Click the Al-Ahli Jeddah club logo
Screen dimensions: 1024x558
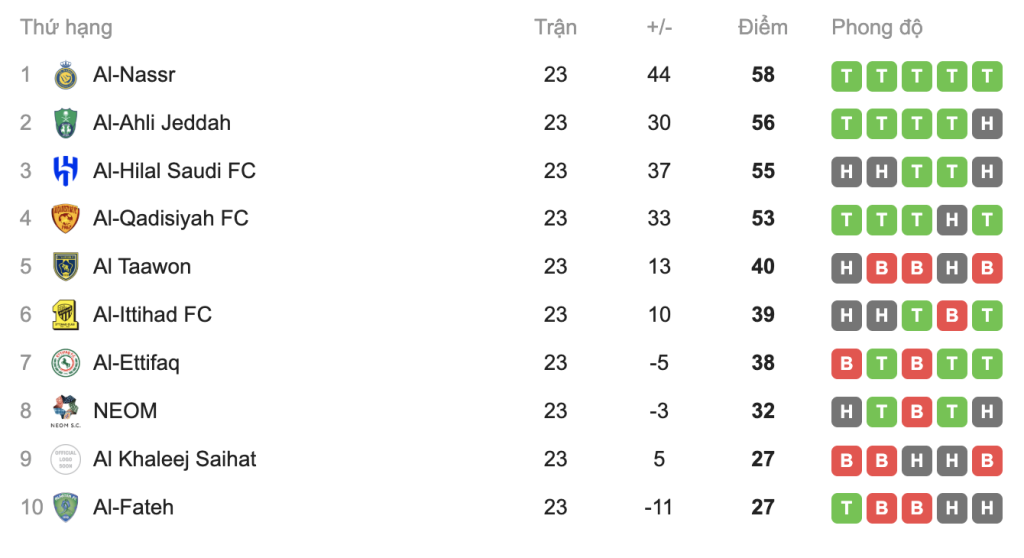click(x=65, y=123)
